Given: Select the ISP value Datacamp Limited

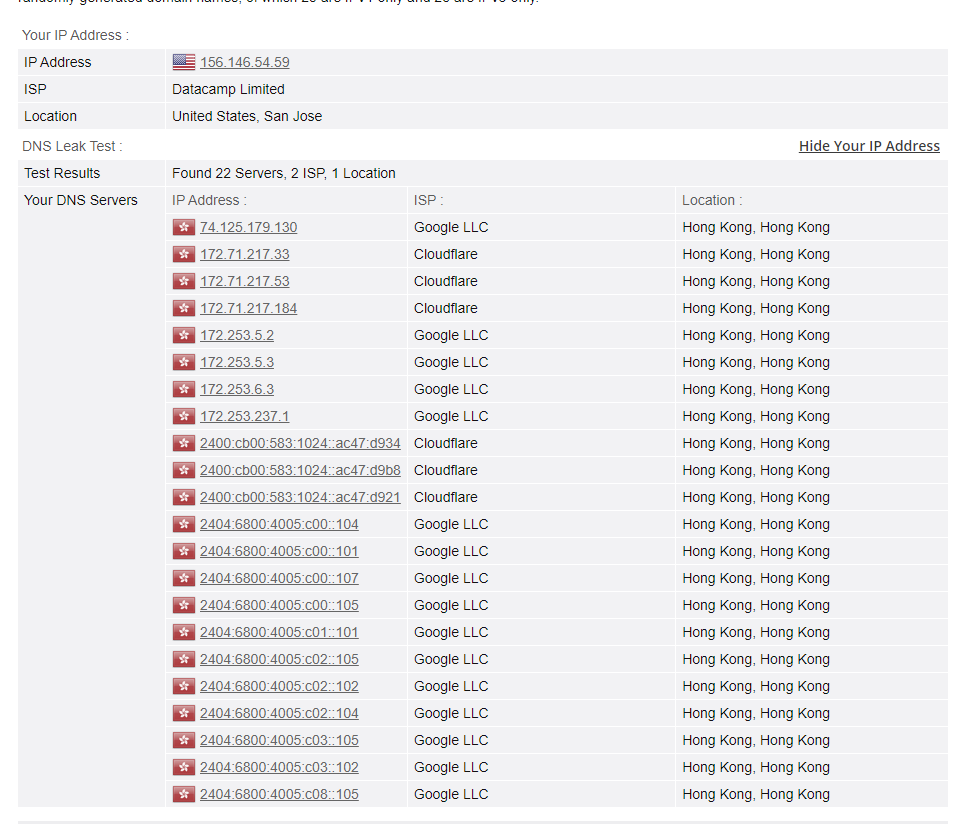Looking at the screenshot, I should tap(228, 89).
